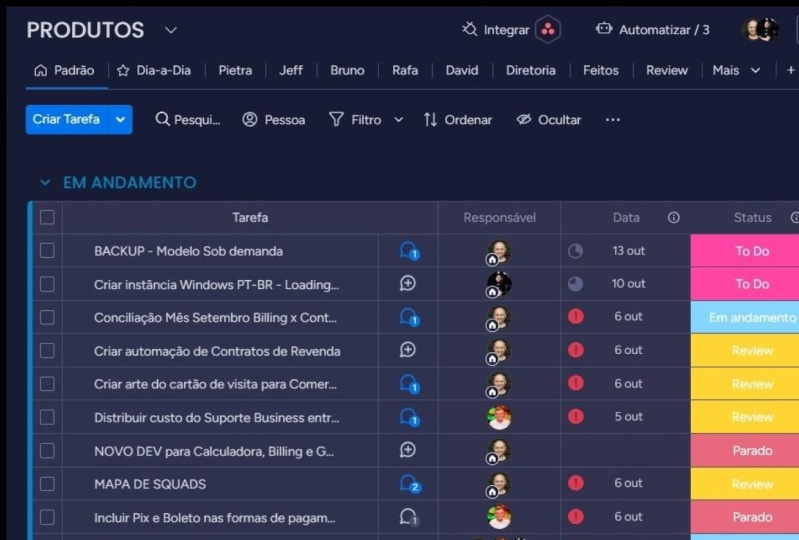This screenshot has width=799, height=540.
Task: Switch to the Bruno tab
Action: coord(347,70)
